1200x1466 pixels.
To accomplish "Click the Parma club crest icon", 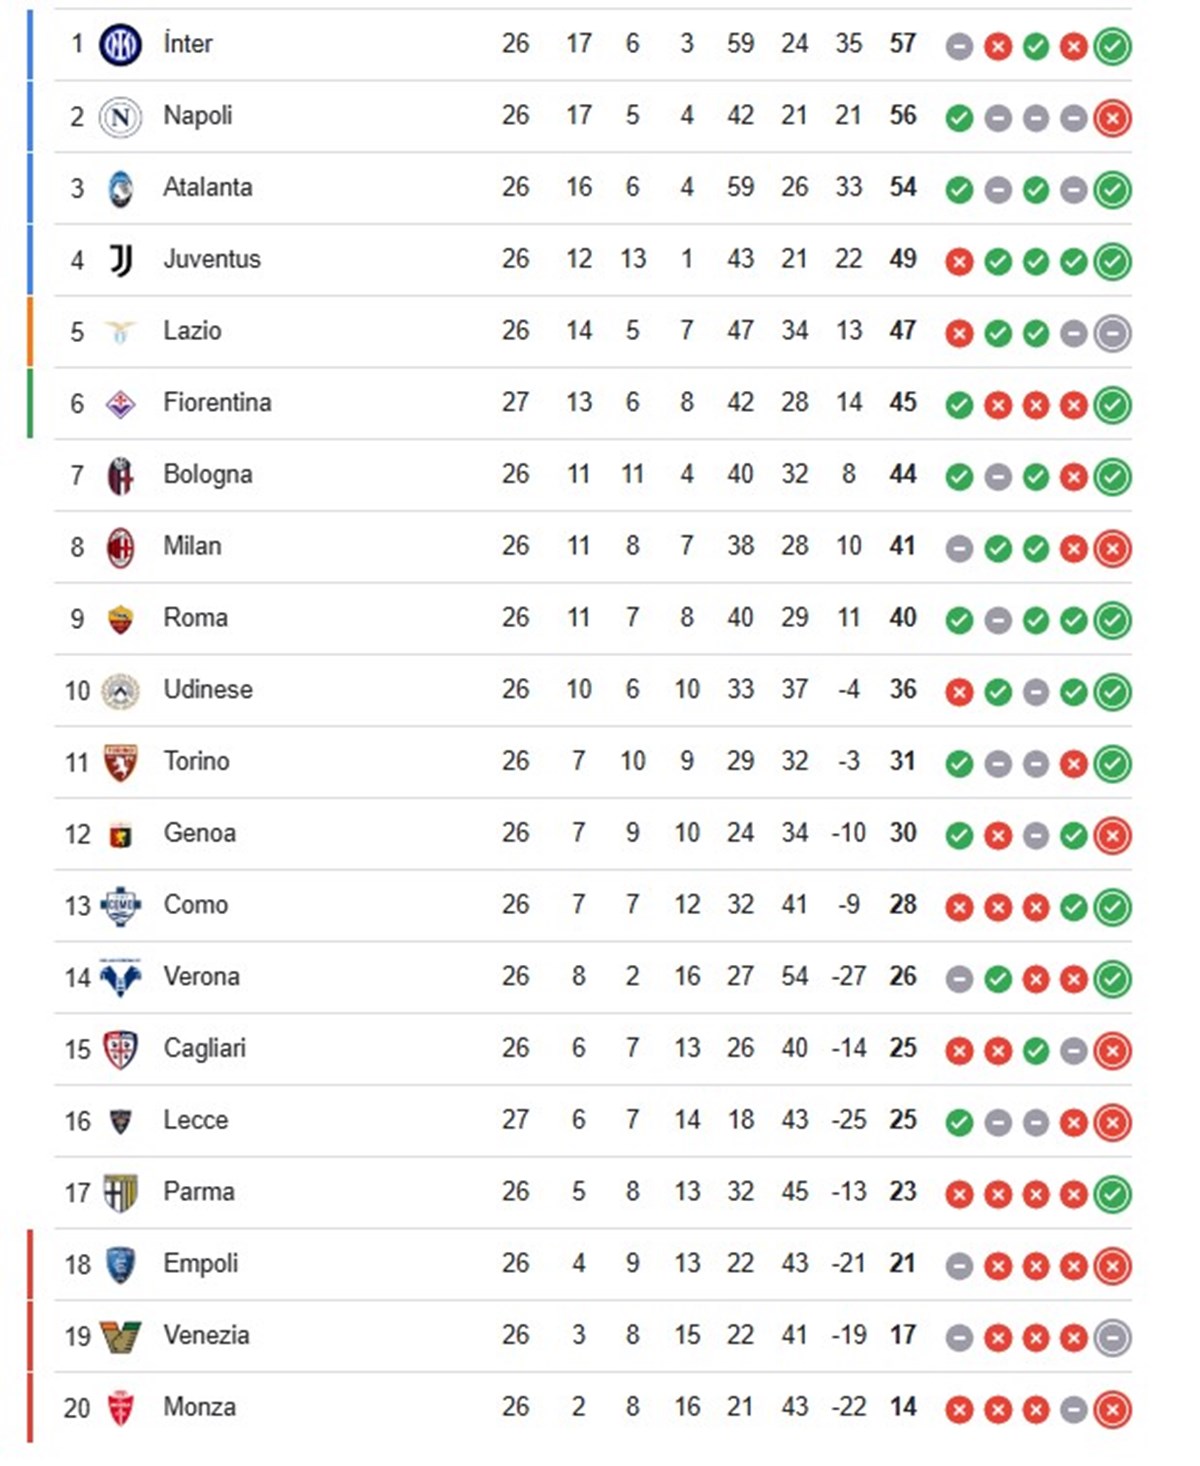I will click(x=120, y=1193).
